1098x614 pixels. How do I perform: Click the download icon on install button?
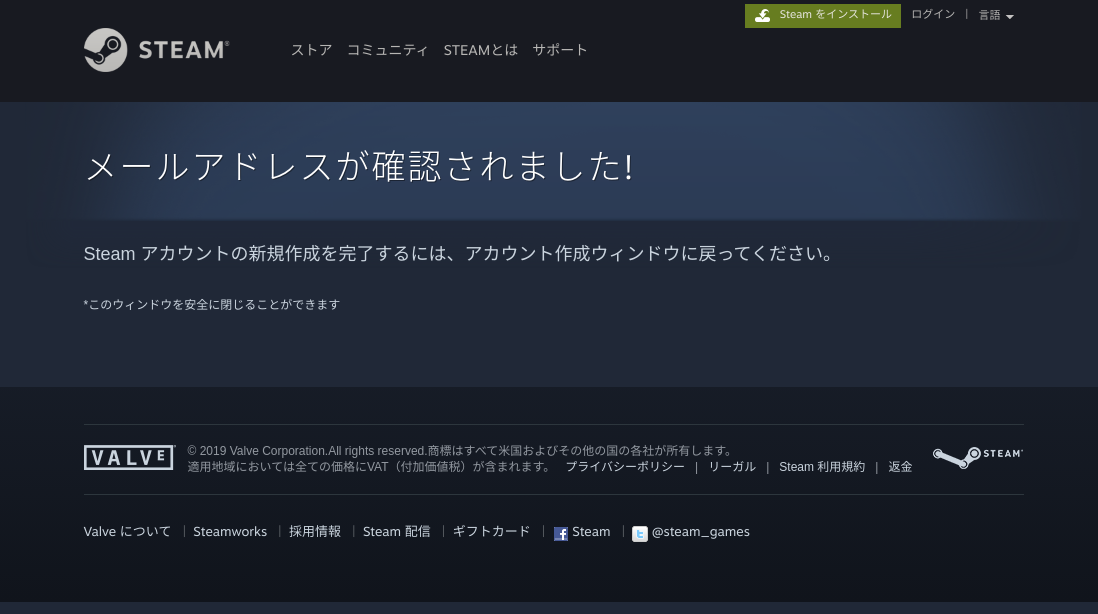pos(762,16)
